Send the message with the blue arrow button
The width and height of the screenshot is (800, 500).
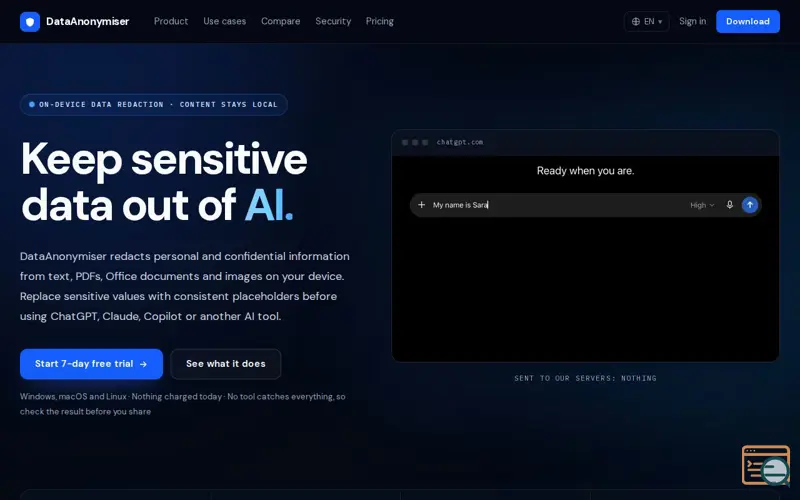tap(749, 205)
